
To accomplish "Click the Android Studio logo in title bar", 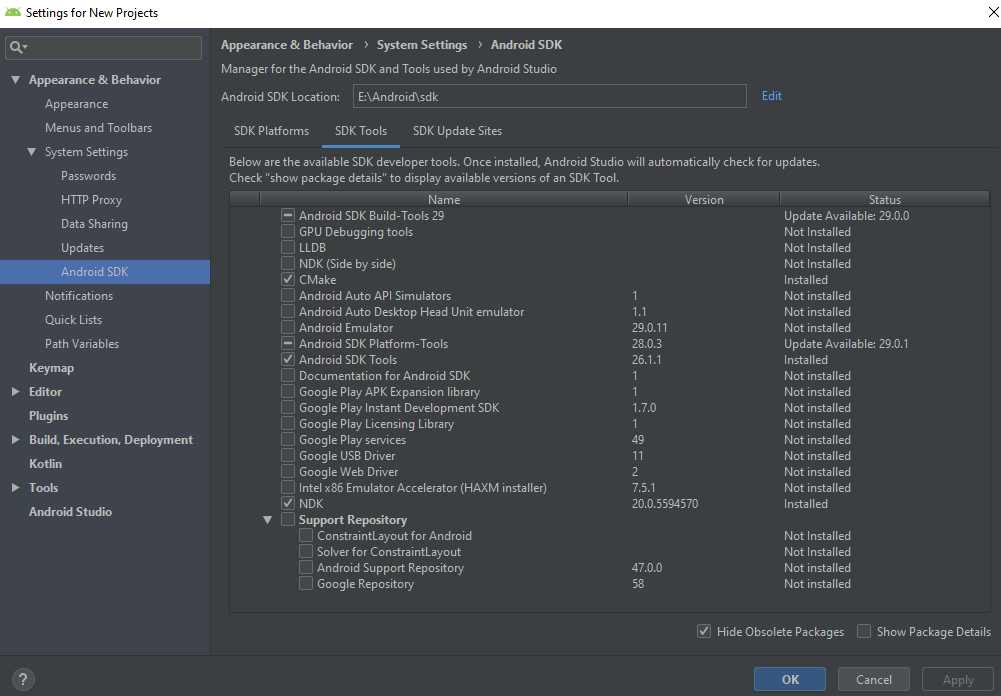I will click(x=13, y=13).
